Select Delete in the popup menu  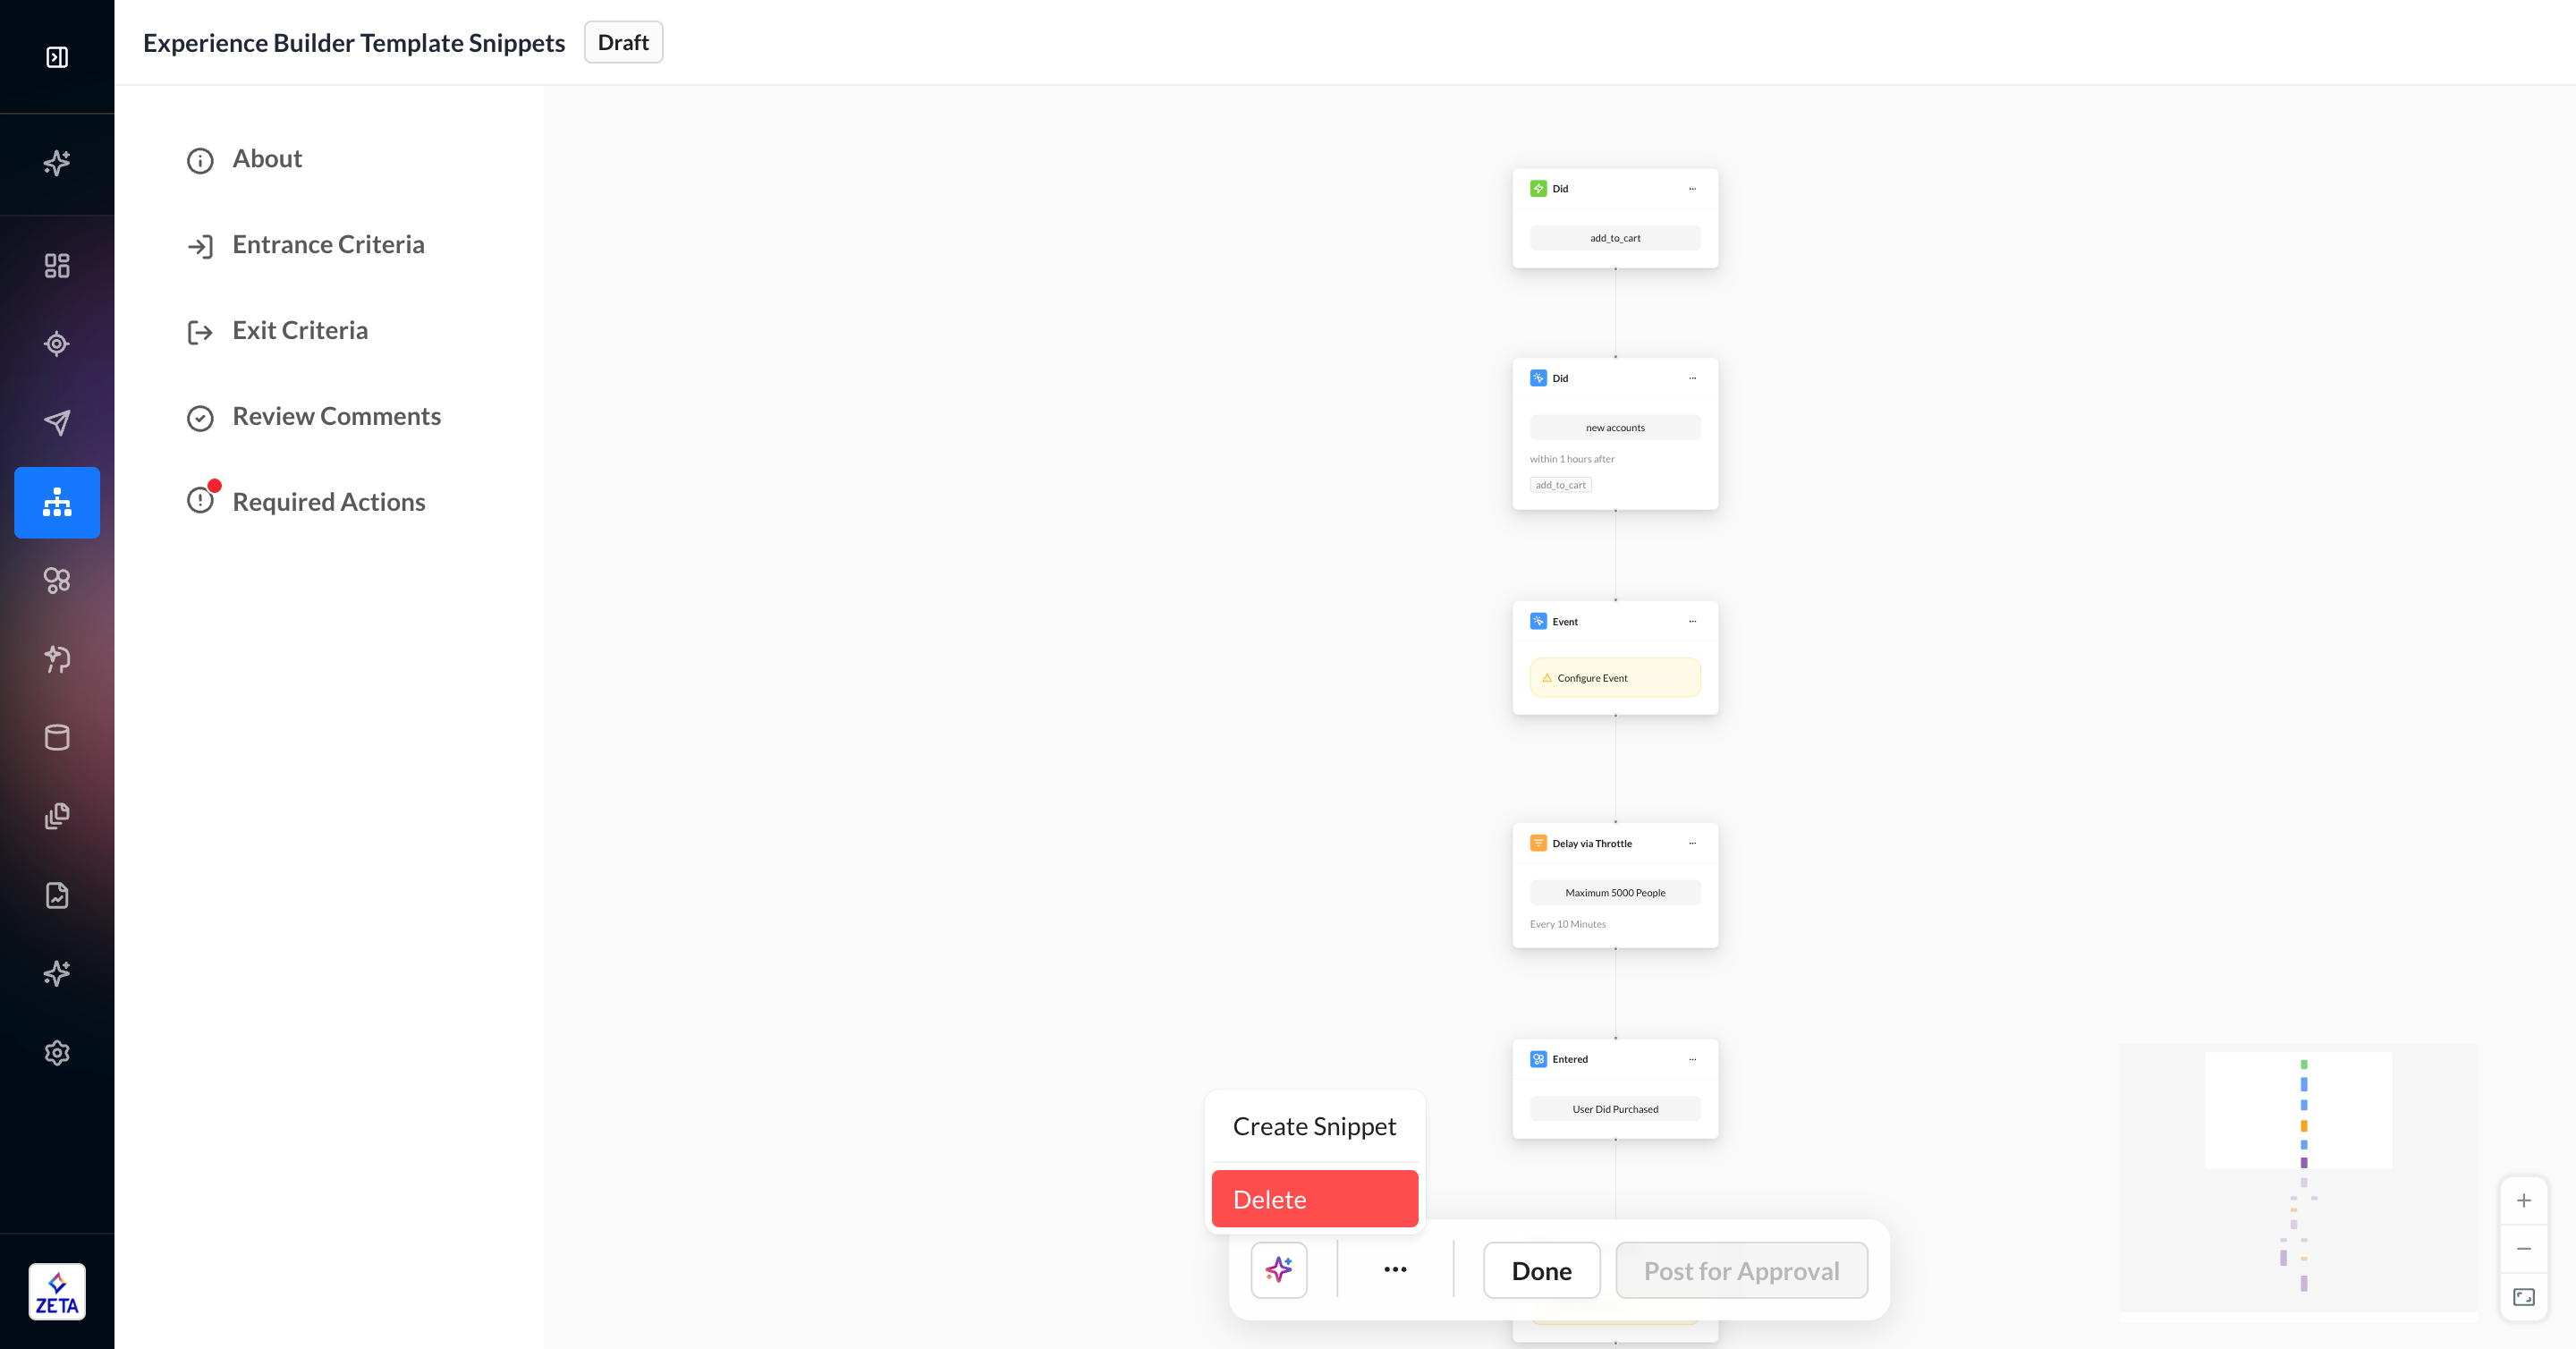pos(1314,1199)
